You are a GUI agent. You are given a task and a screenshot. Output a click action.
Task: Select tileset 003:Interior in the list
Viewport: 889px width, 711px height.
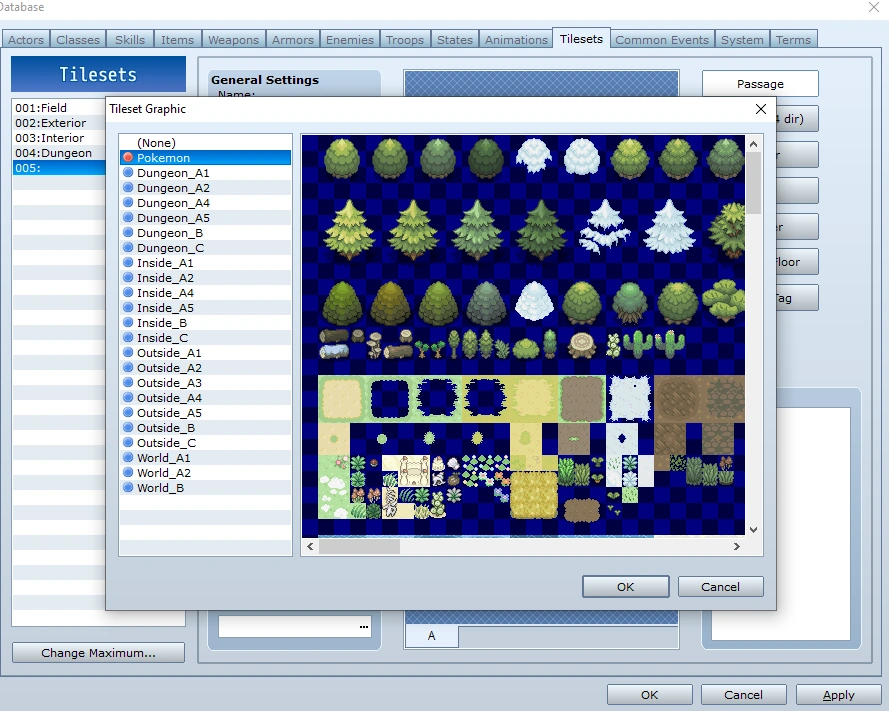(x=59, y=138)
